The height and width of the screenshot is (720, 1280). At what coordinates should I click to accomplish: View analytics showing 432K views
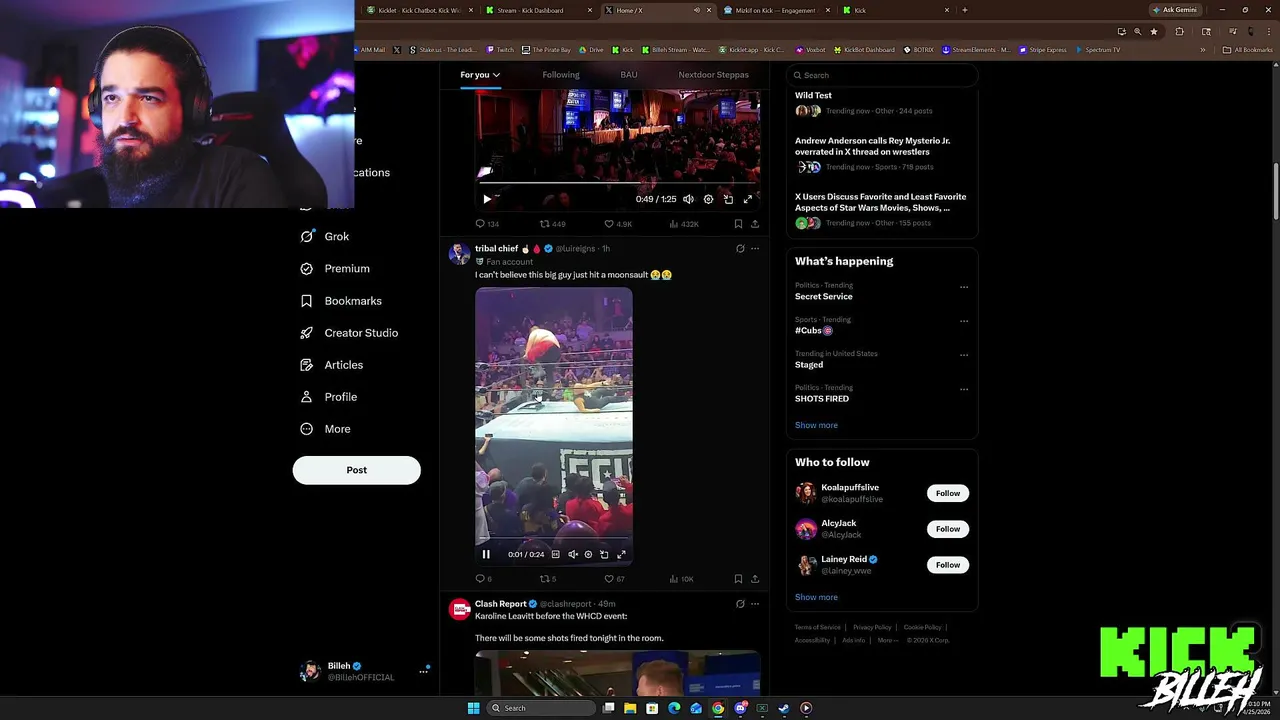684,224
